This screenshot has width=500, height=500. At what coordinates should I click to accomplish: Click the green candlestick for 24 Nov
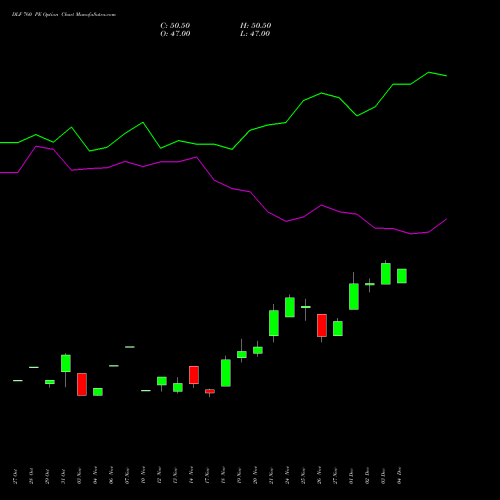tap(290, 307)
